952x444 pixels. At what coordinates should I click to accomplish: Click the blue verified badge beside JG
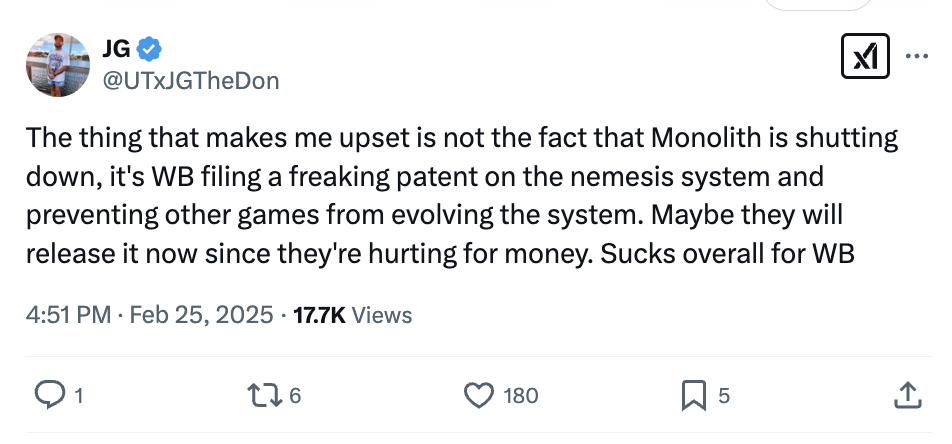pyautogui.click(x=150, y=48)
